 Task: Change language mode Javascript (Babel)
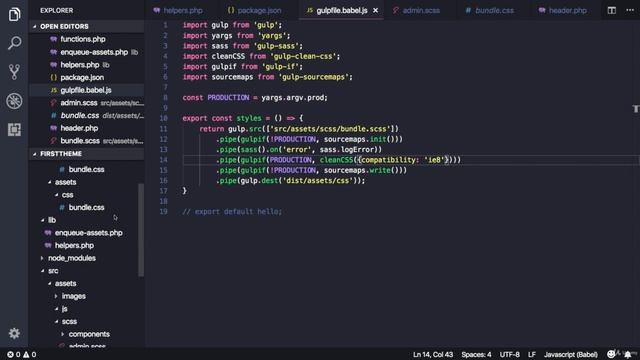click(571, 355)
